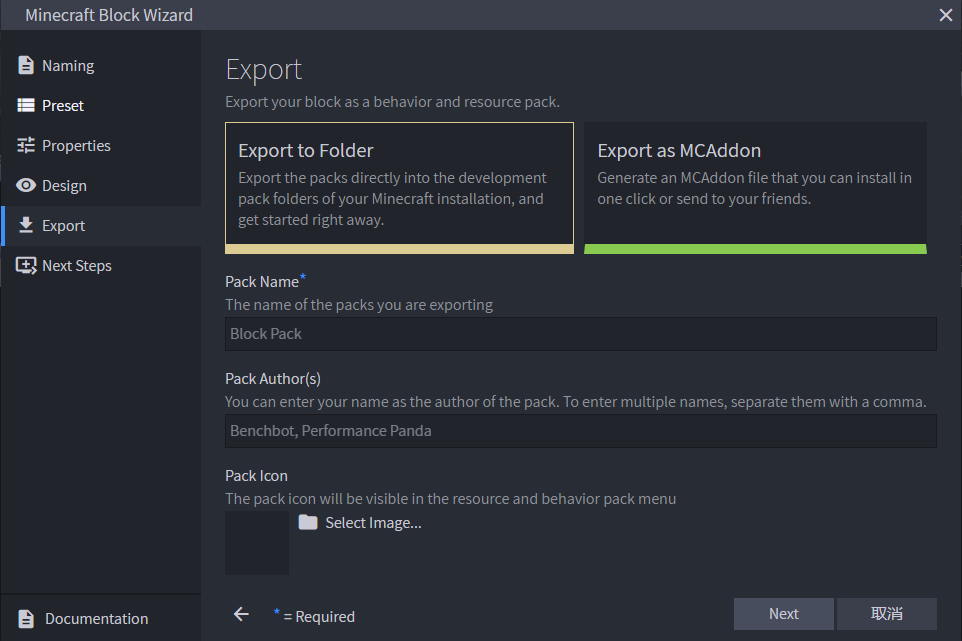Go to the Design page
Image resolution: width=962 pixels, height=641 pixels.
[101, 185]
